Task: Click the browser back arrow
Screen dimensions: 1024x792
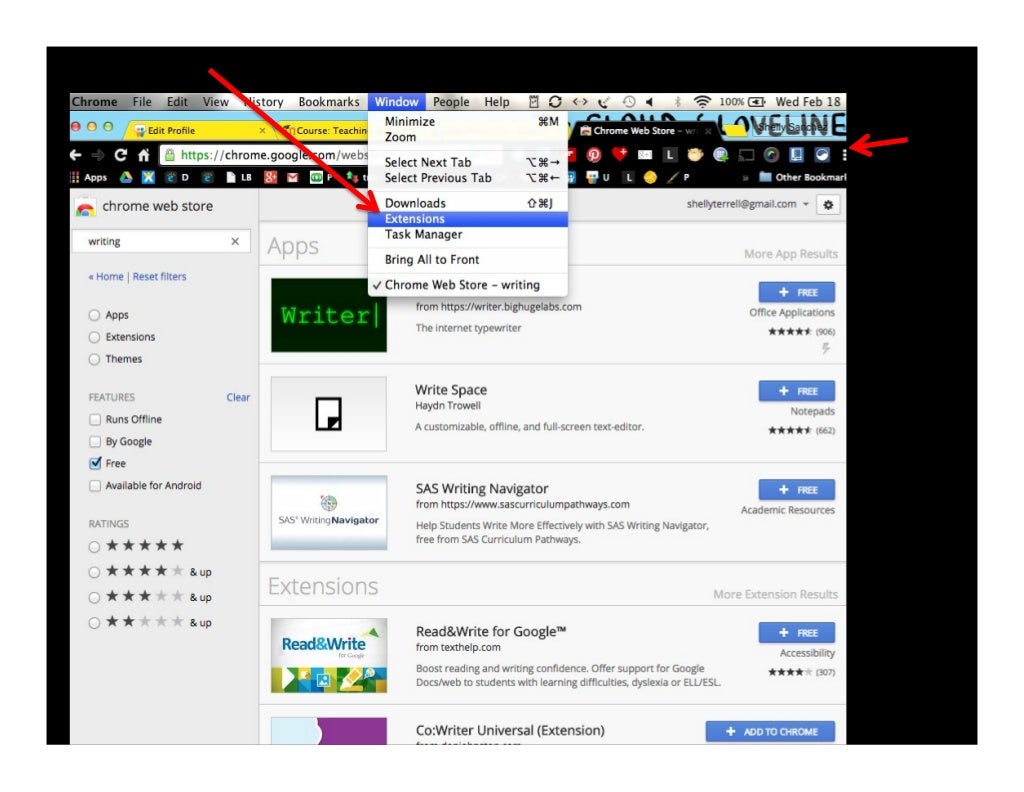Action: pos(76,155)
